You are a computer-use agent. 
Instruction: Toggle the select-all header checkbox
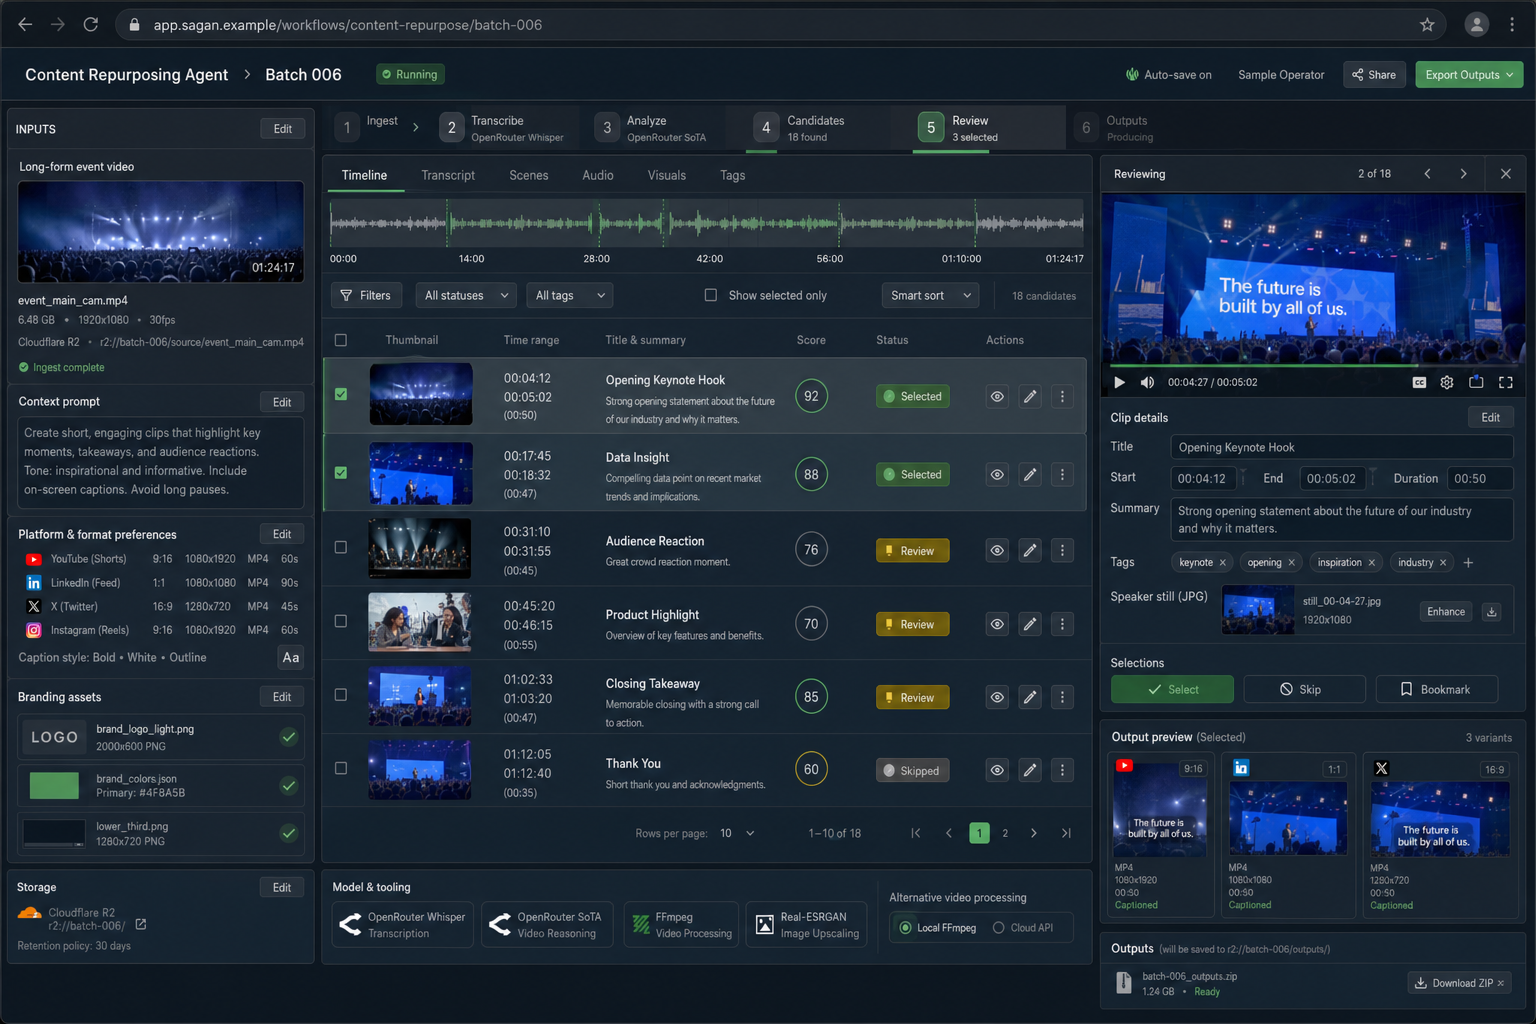point(341,340)
